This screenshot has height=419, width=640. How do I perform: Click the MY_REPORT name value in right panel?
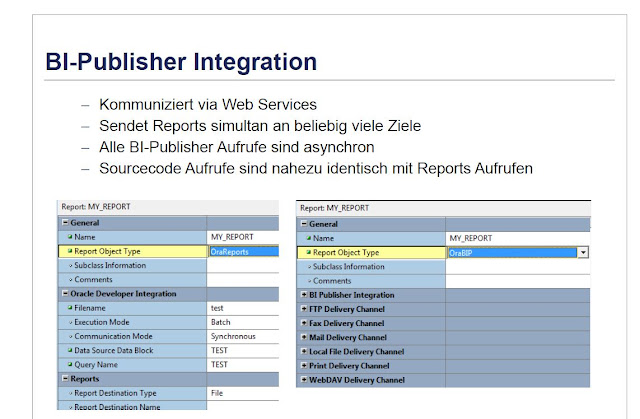(x=471, y=238)
